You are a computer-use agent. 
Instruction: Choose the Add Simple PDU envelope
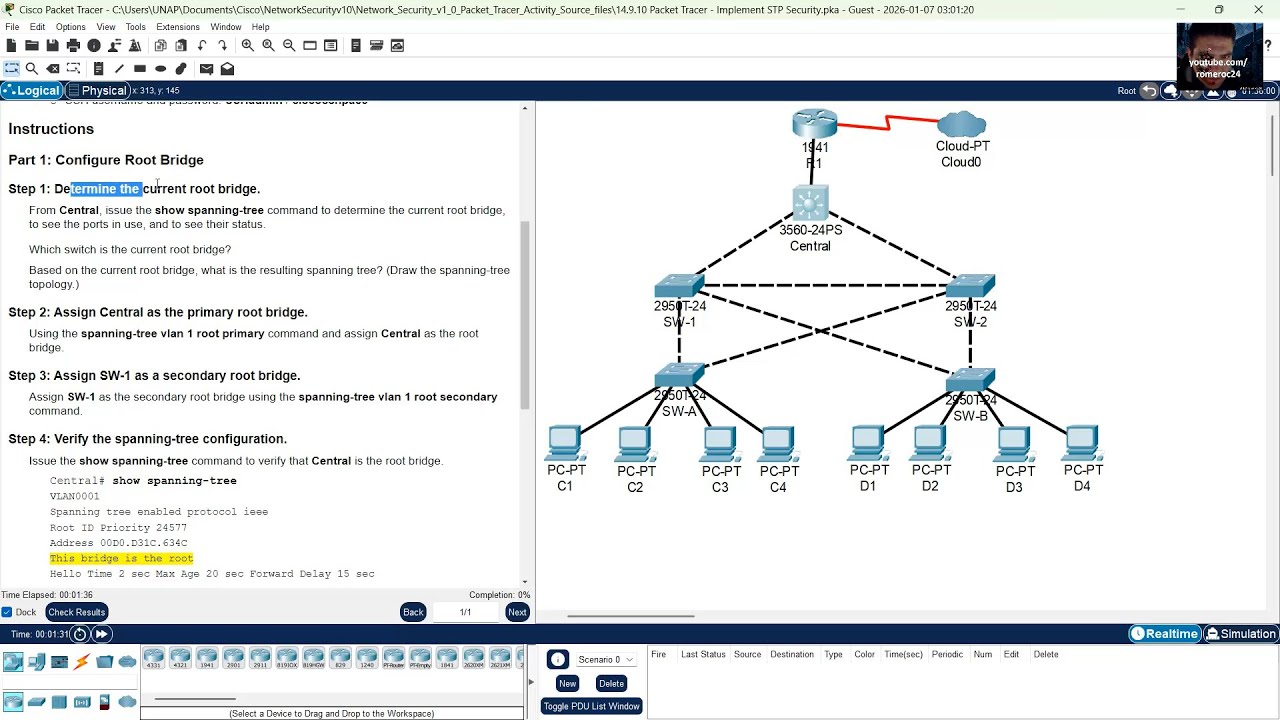coord(206,68)
